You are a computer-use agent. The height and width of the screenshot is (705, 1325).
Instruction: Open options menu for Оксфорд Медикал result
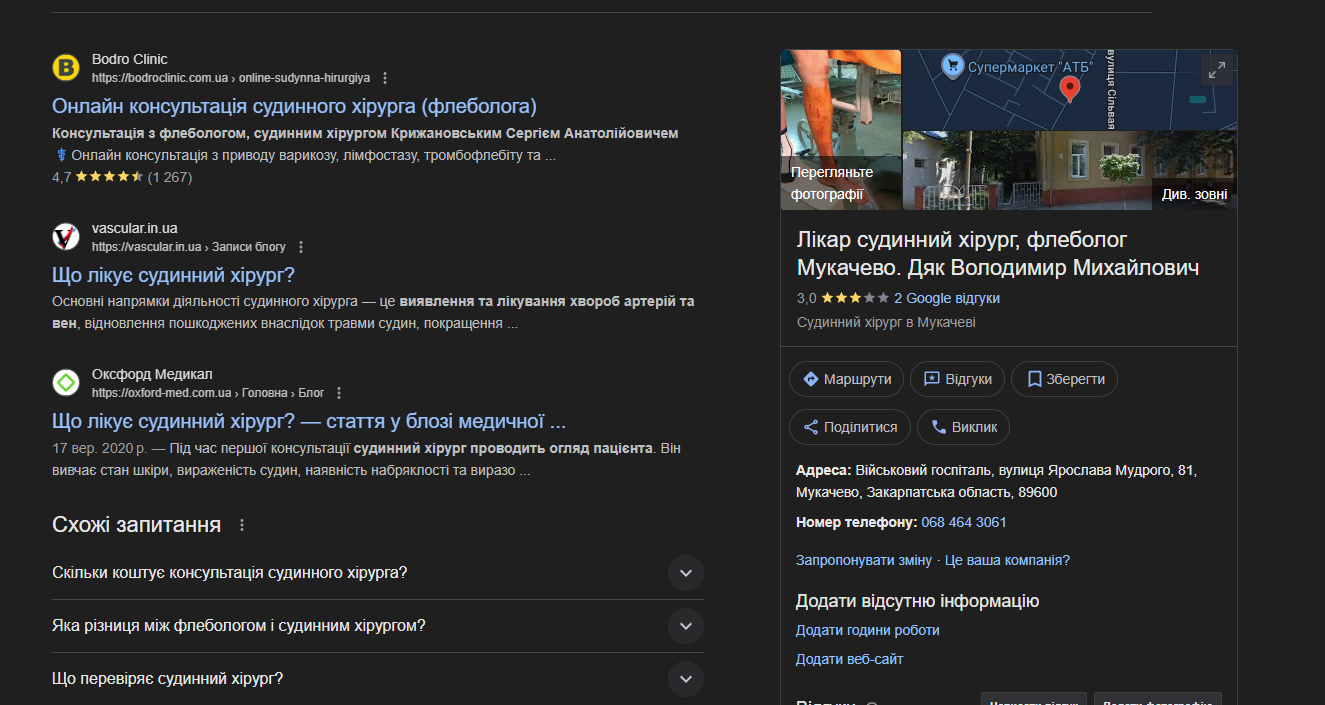(x=339, y=393)
